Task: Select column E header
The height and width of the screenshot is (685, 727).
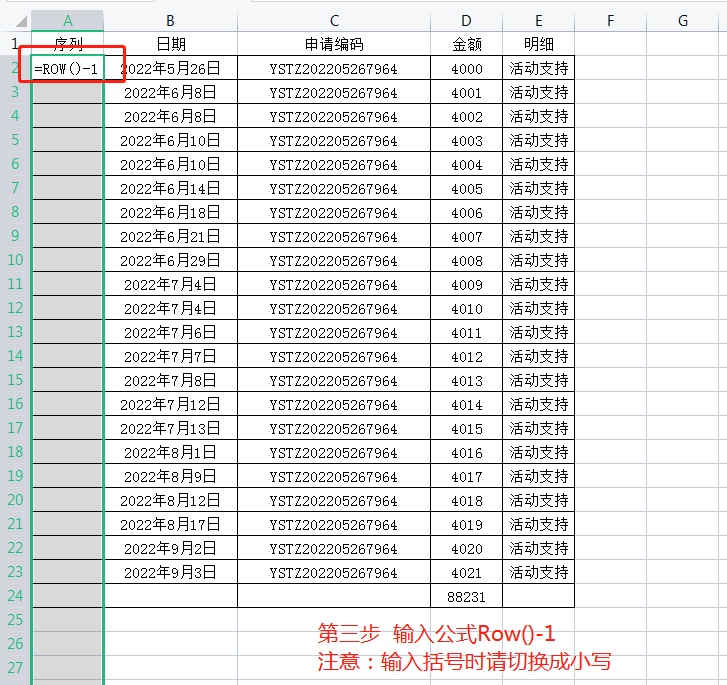Action: pyautogui.click(x=538, y=21)
